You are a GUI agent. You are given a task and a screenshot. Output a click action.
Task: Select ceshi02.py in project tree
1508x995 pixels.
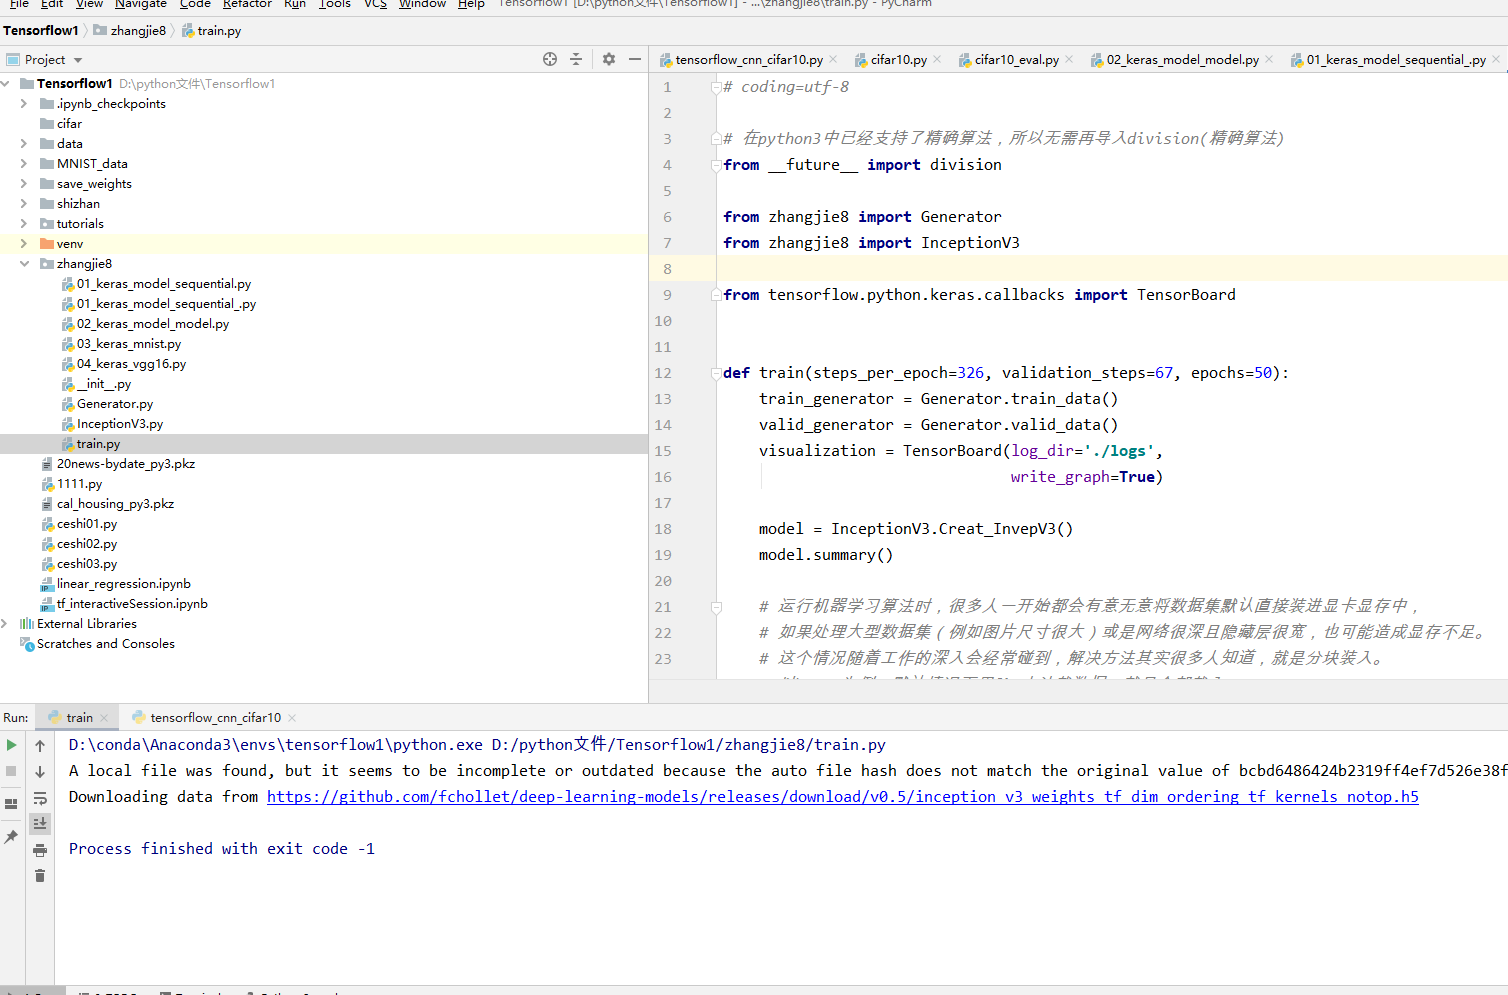[x=86, y=544]
